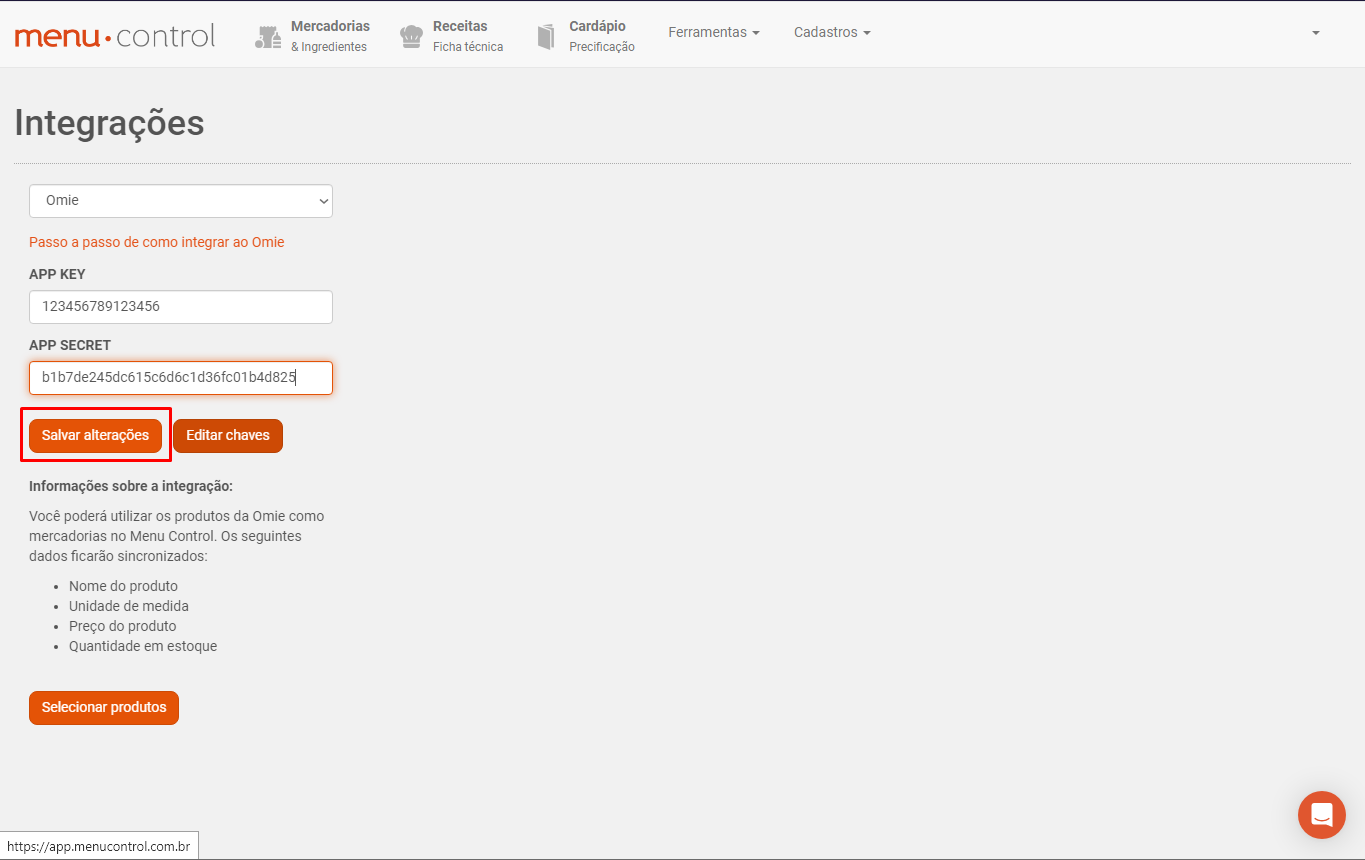Expand the Ferramentas dropdown
Image resolution: width=1365 pixels, height=860 pixels.
[714, 32]
